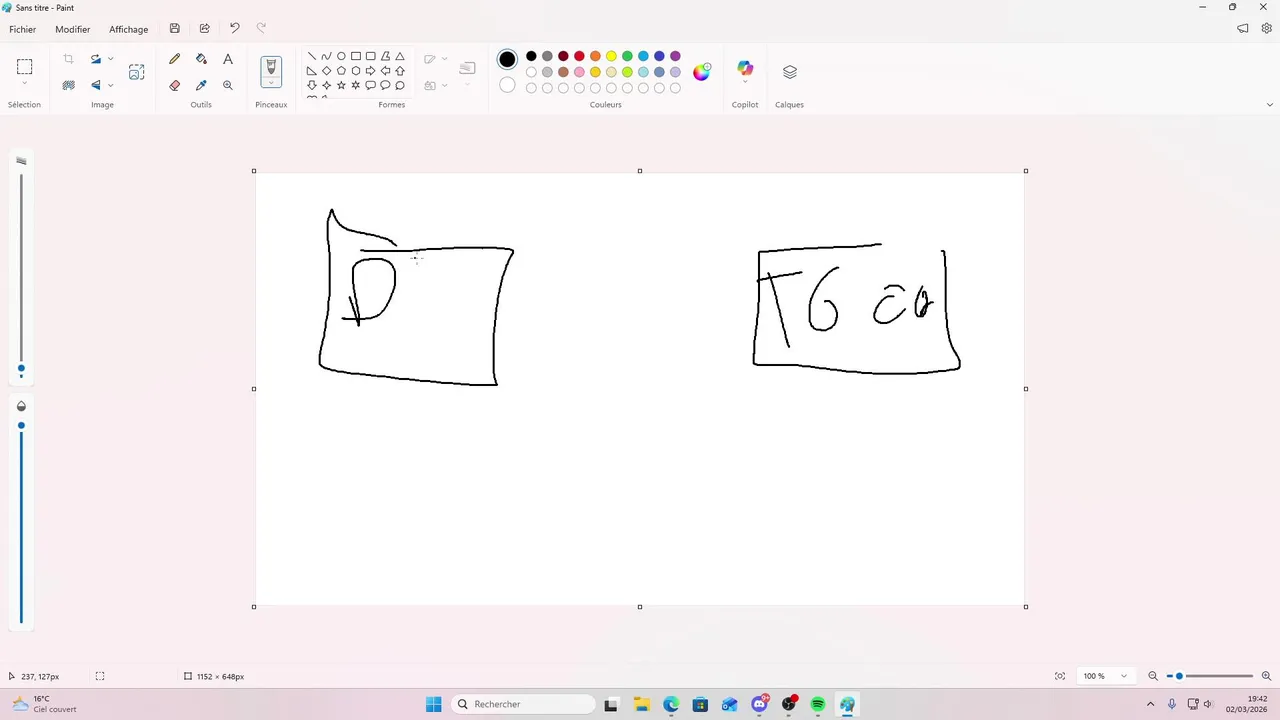
Task: Choose the Down arrow shape
Action: [312, 85]
